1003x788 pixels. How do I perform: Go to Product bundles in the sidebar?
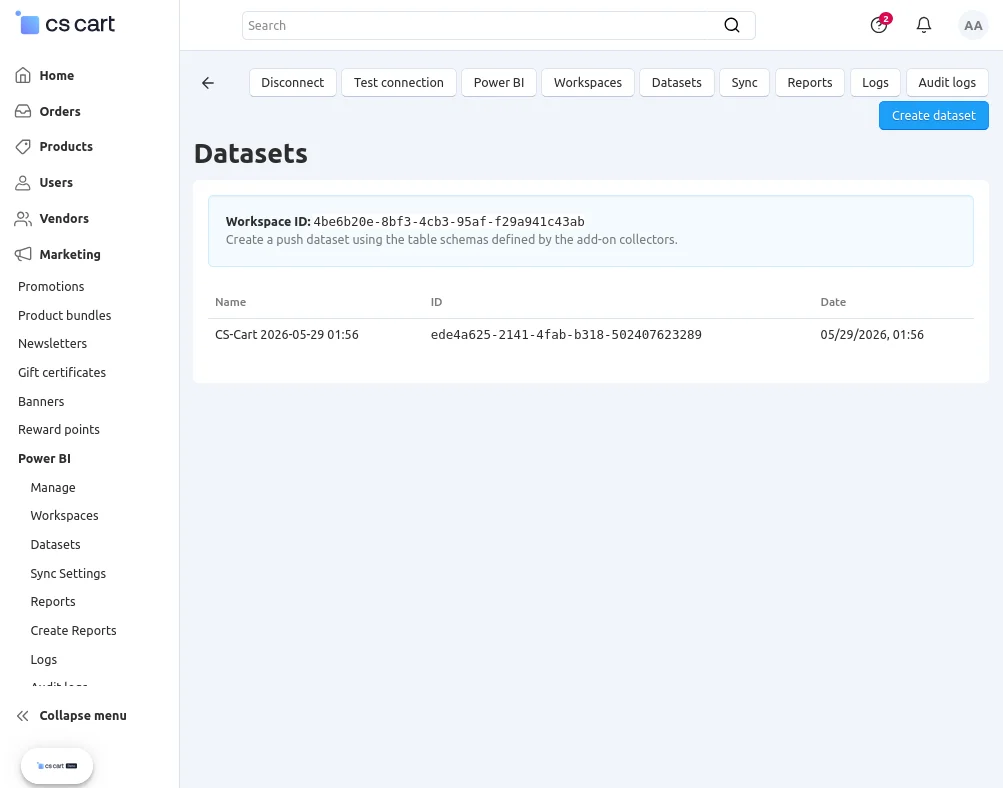(65, 315)
